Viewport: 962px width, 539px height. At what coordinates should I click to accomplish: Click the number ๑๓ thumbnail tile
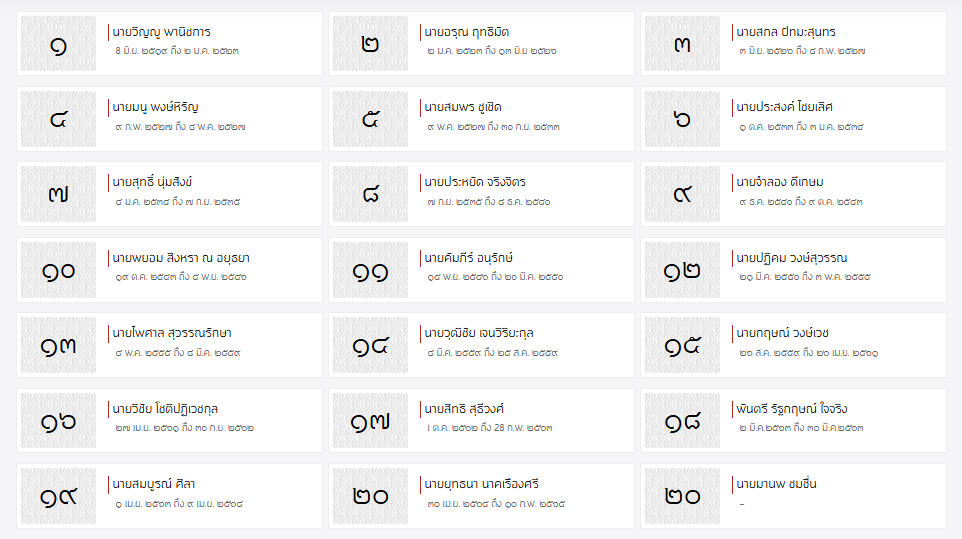pyautogui.click(x=58, y=345)
